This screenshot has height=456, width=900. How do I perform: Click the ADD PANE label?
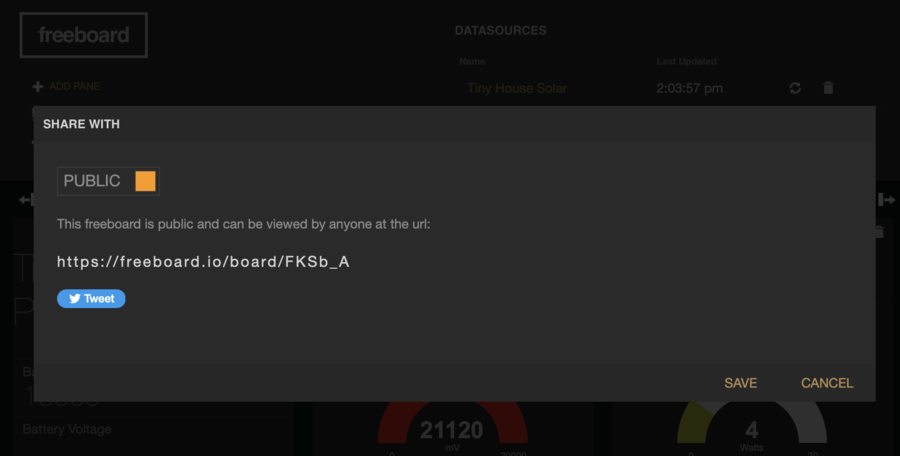(75, 87)
